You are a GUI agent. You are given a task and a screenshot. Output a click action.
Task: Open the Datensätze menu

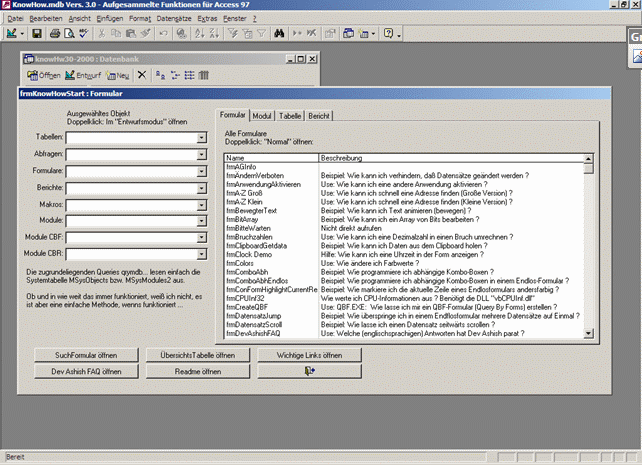pyautogui.click(x=174, y=18)
